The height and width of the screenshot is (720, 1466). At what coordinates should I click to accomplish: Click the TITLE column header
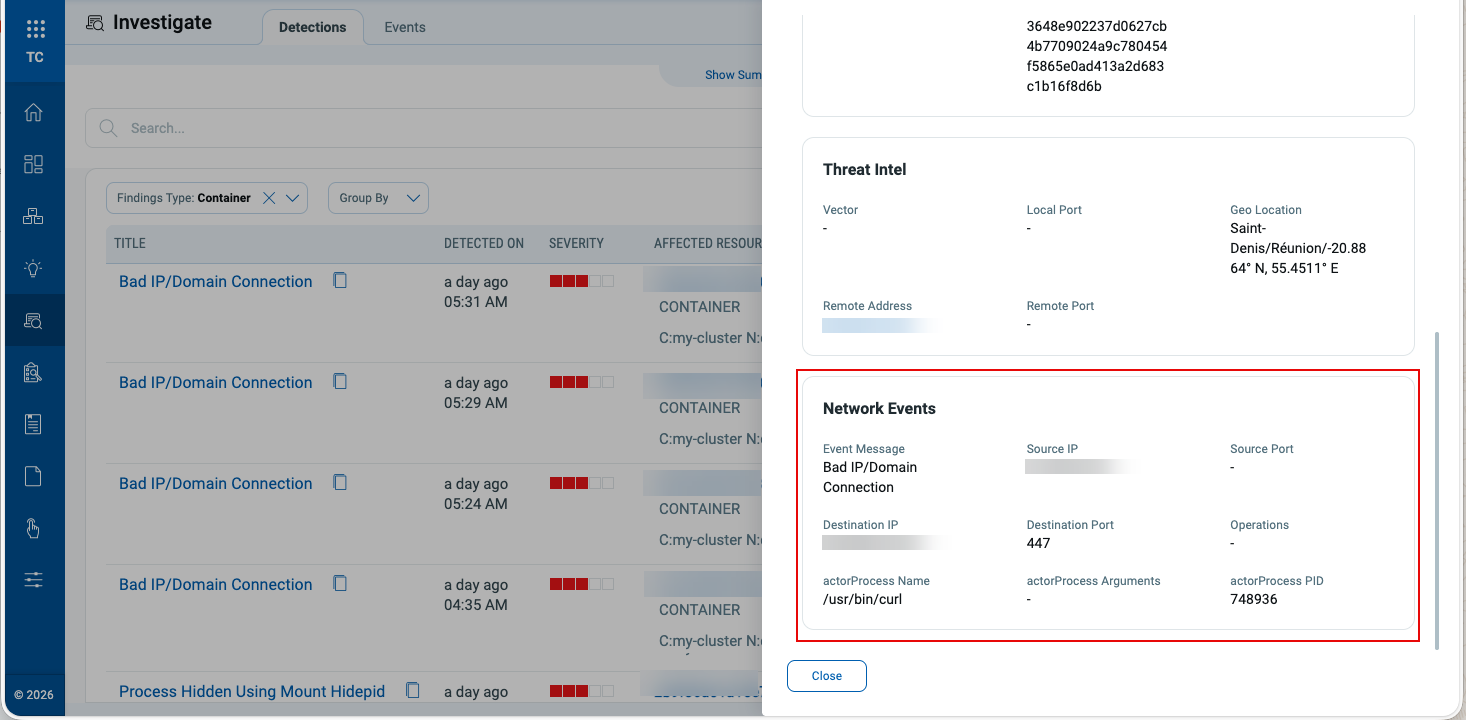[130, 243]
